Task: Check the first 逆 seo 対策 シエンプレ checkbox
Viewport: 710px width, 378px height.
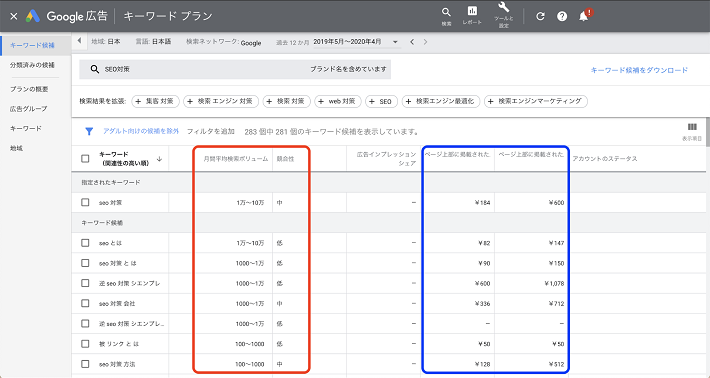Action: (x=85, y=283)
